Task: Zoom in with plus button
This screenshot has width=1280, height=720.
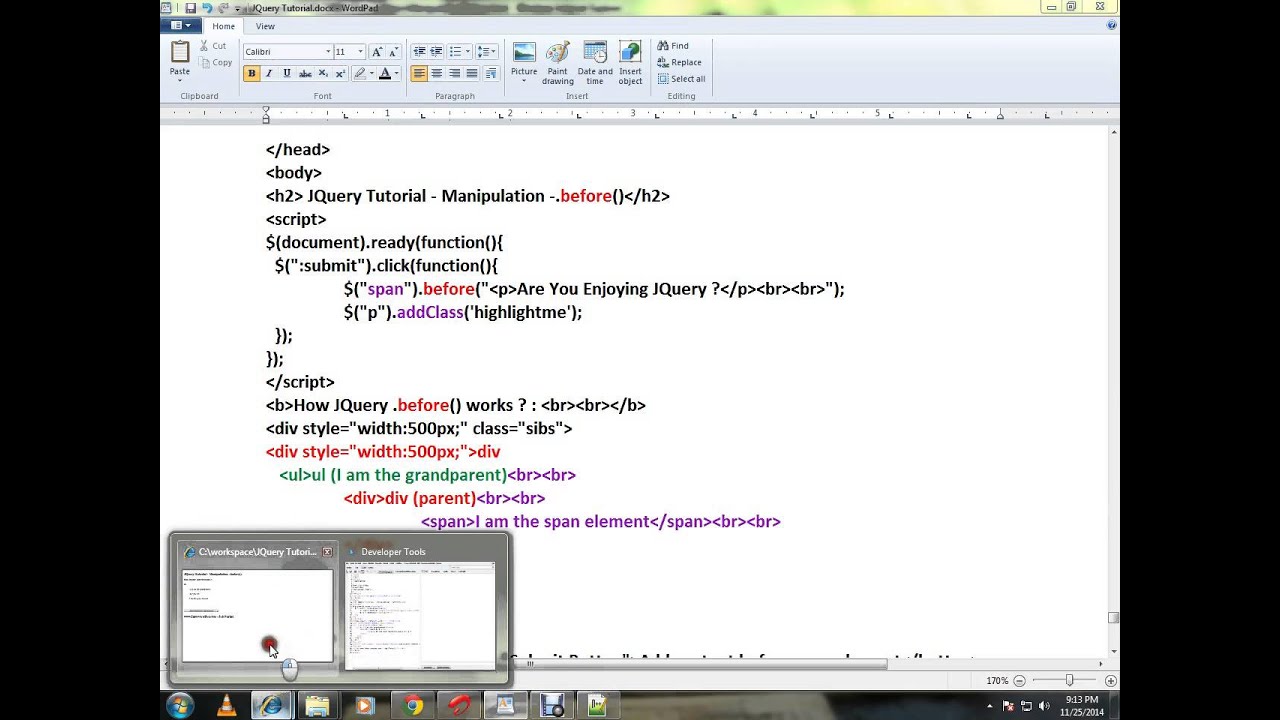Action: (x=1110, y=680)
